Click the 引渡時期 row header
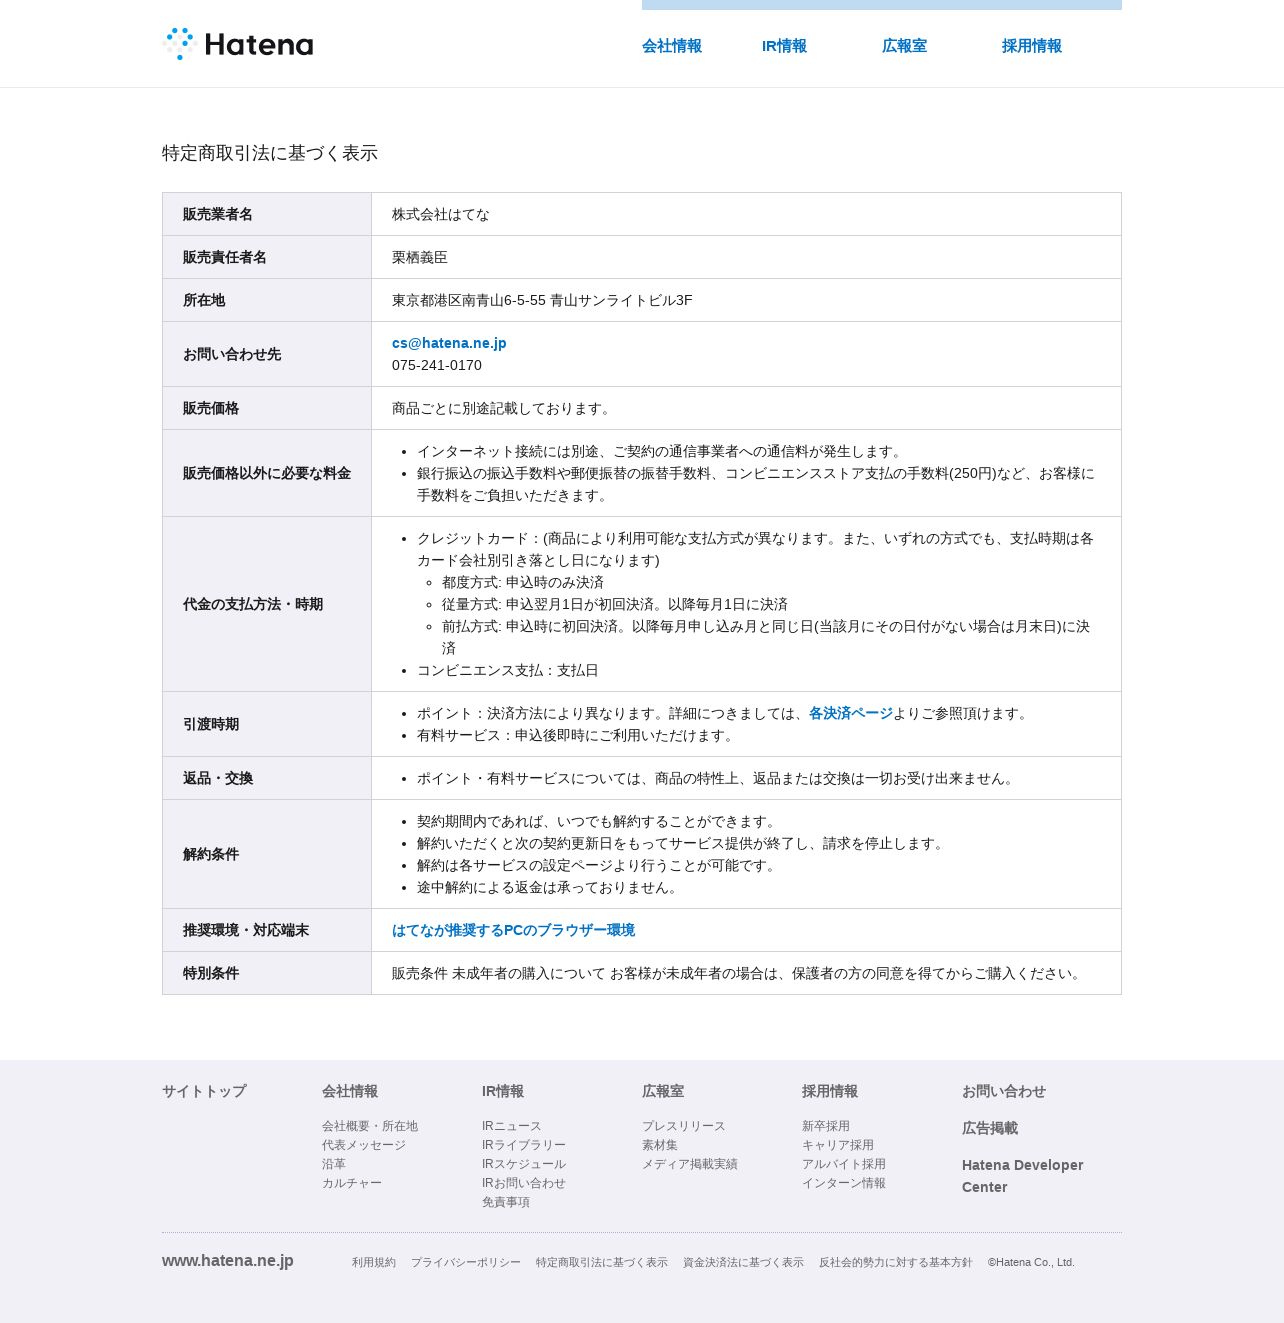1284x1323 pixels. (267, 724)
